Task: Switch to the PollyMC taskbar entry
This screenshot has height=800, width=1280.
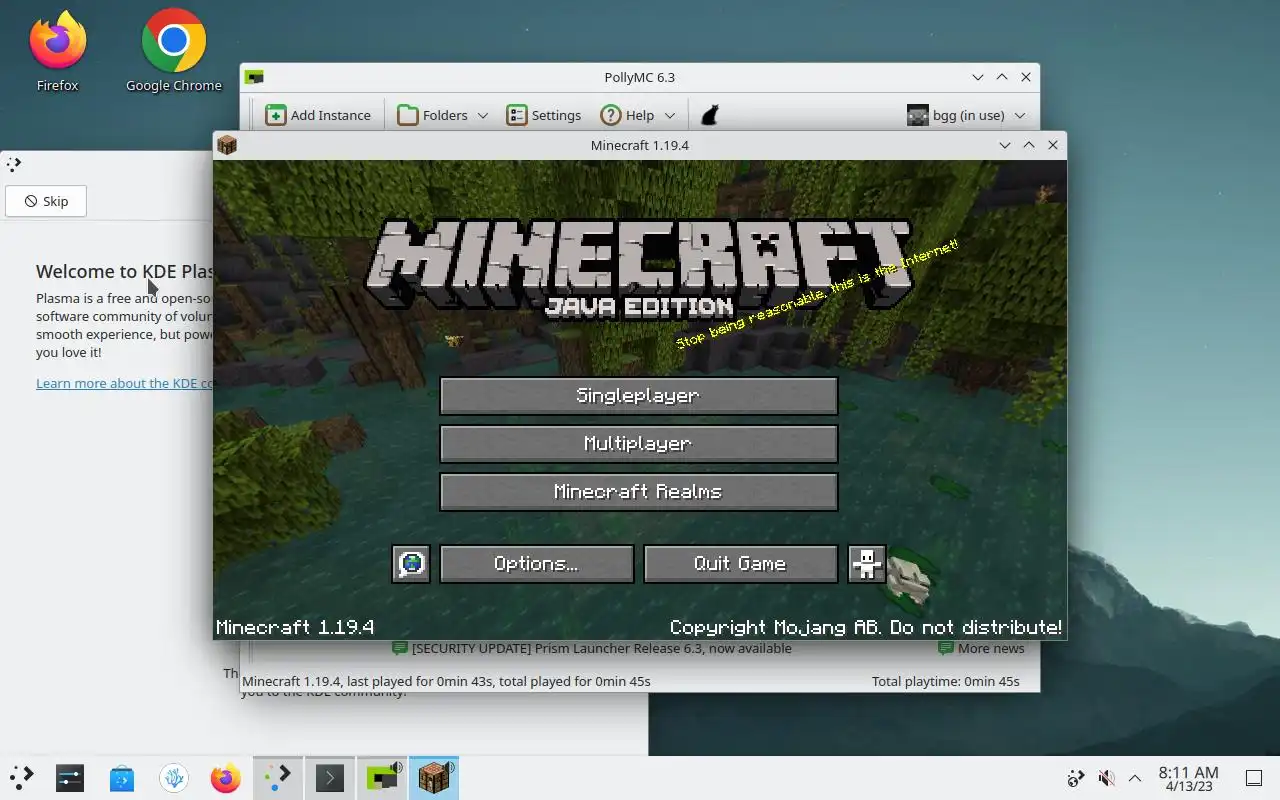Action: tap(382, 778)
